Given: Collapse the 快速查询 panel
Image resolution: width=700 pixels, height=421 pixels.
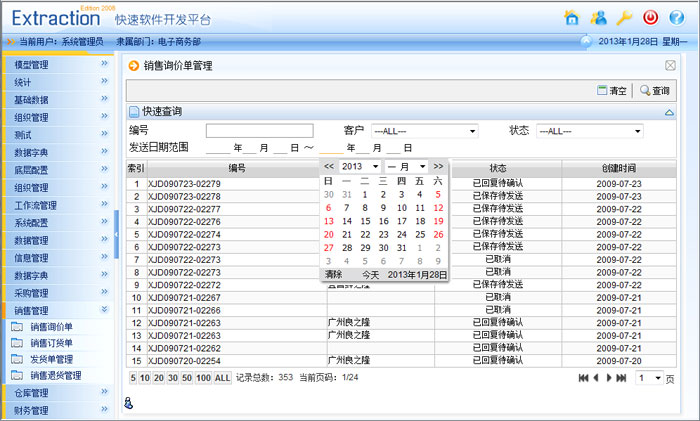Looking at the screenshot, I should tap(670, 112).
